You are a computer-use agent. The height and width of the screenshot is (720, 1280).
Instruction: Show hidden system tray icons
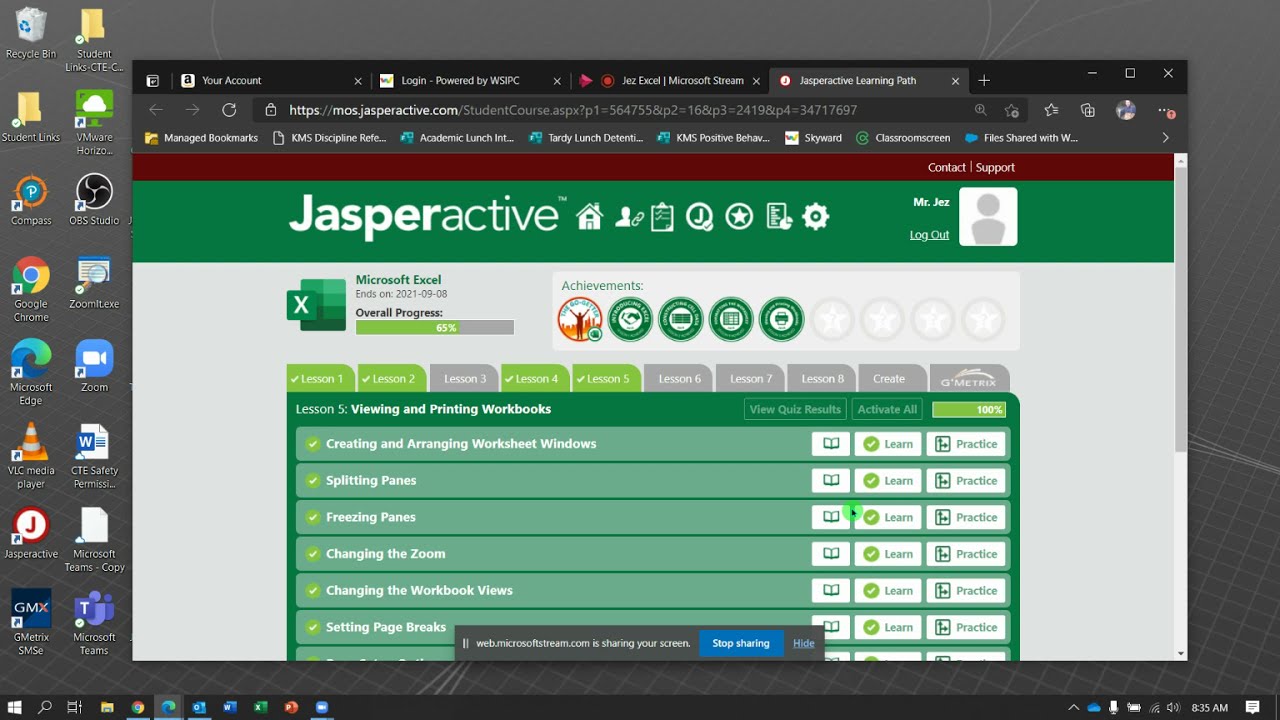tap(1073, 707)
